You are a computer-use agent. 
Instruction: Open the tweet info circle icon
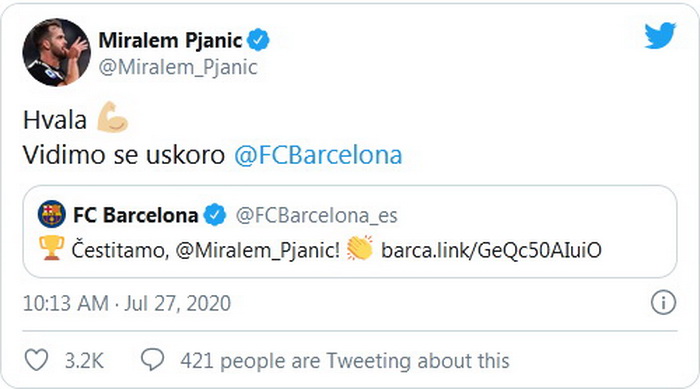tap(663, 303)
